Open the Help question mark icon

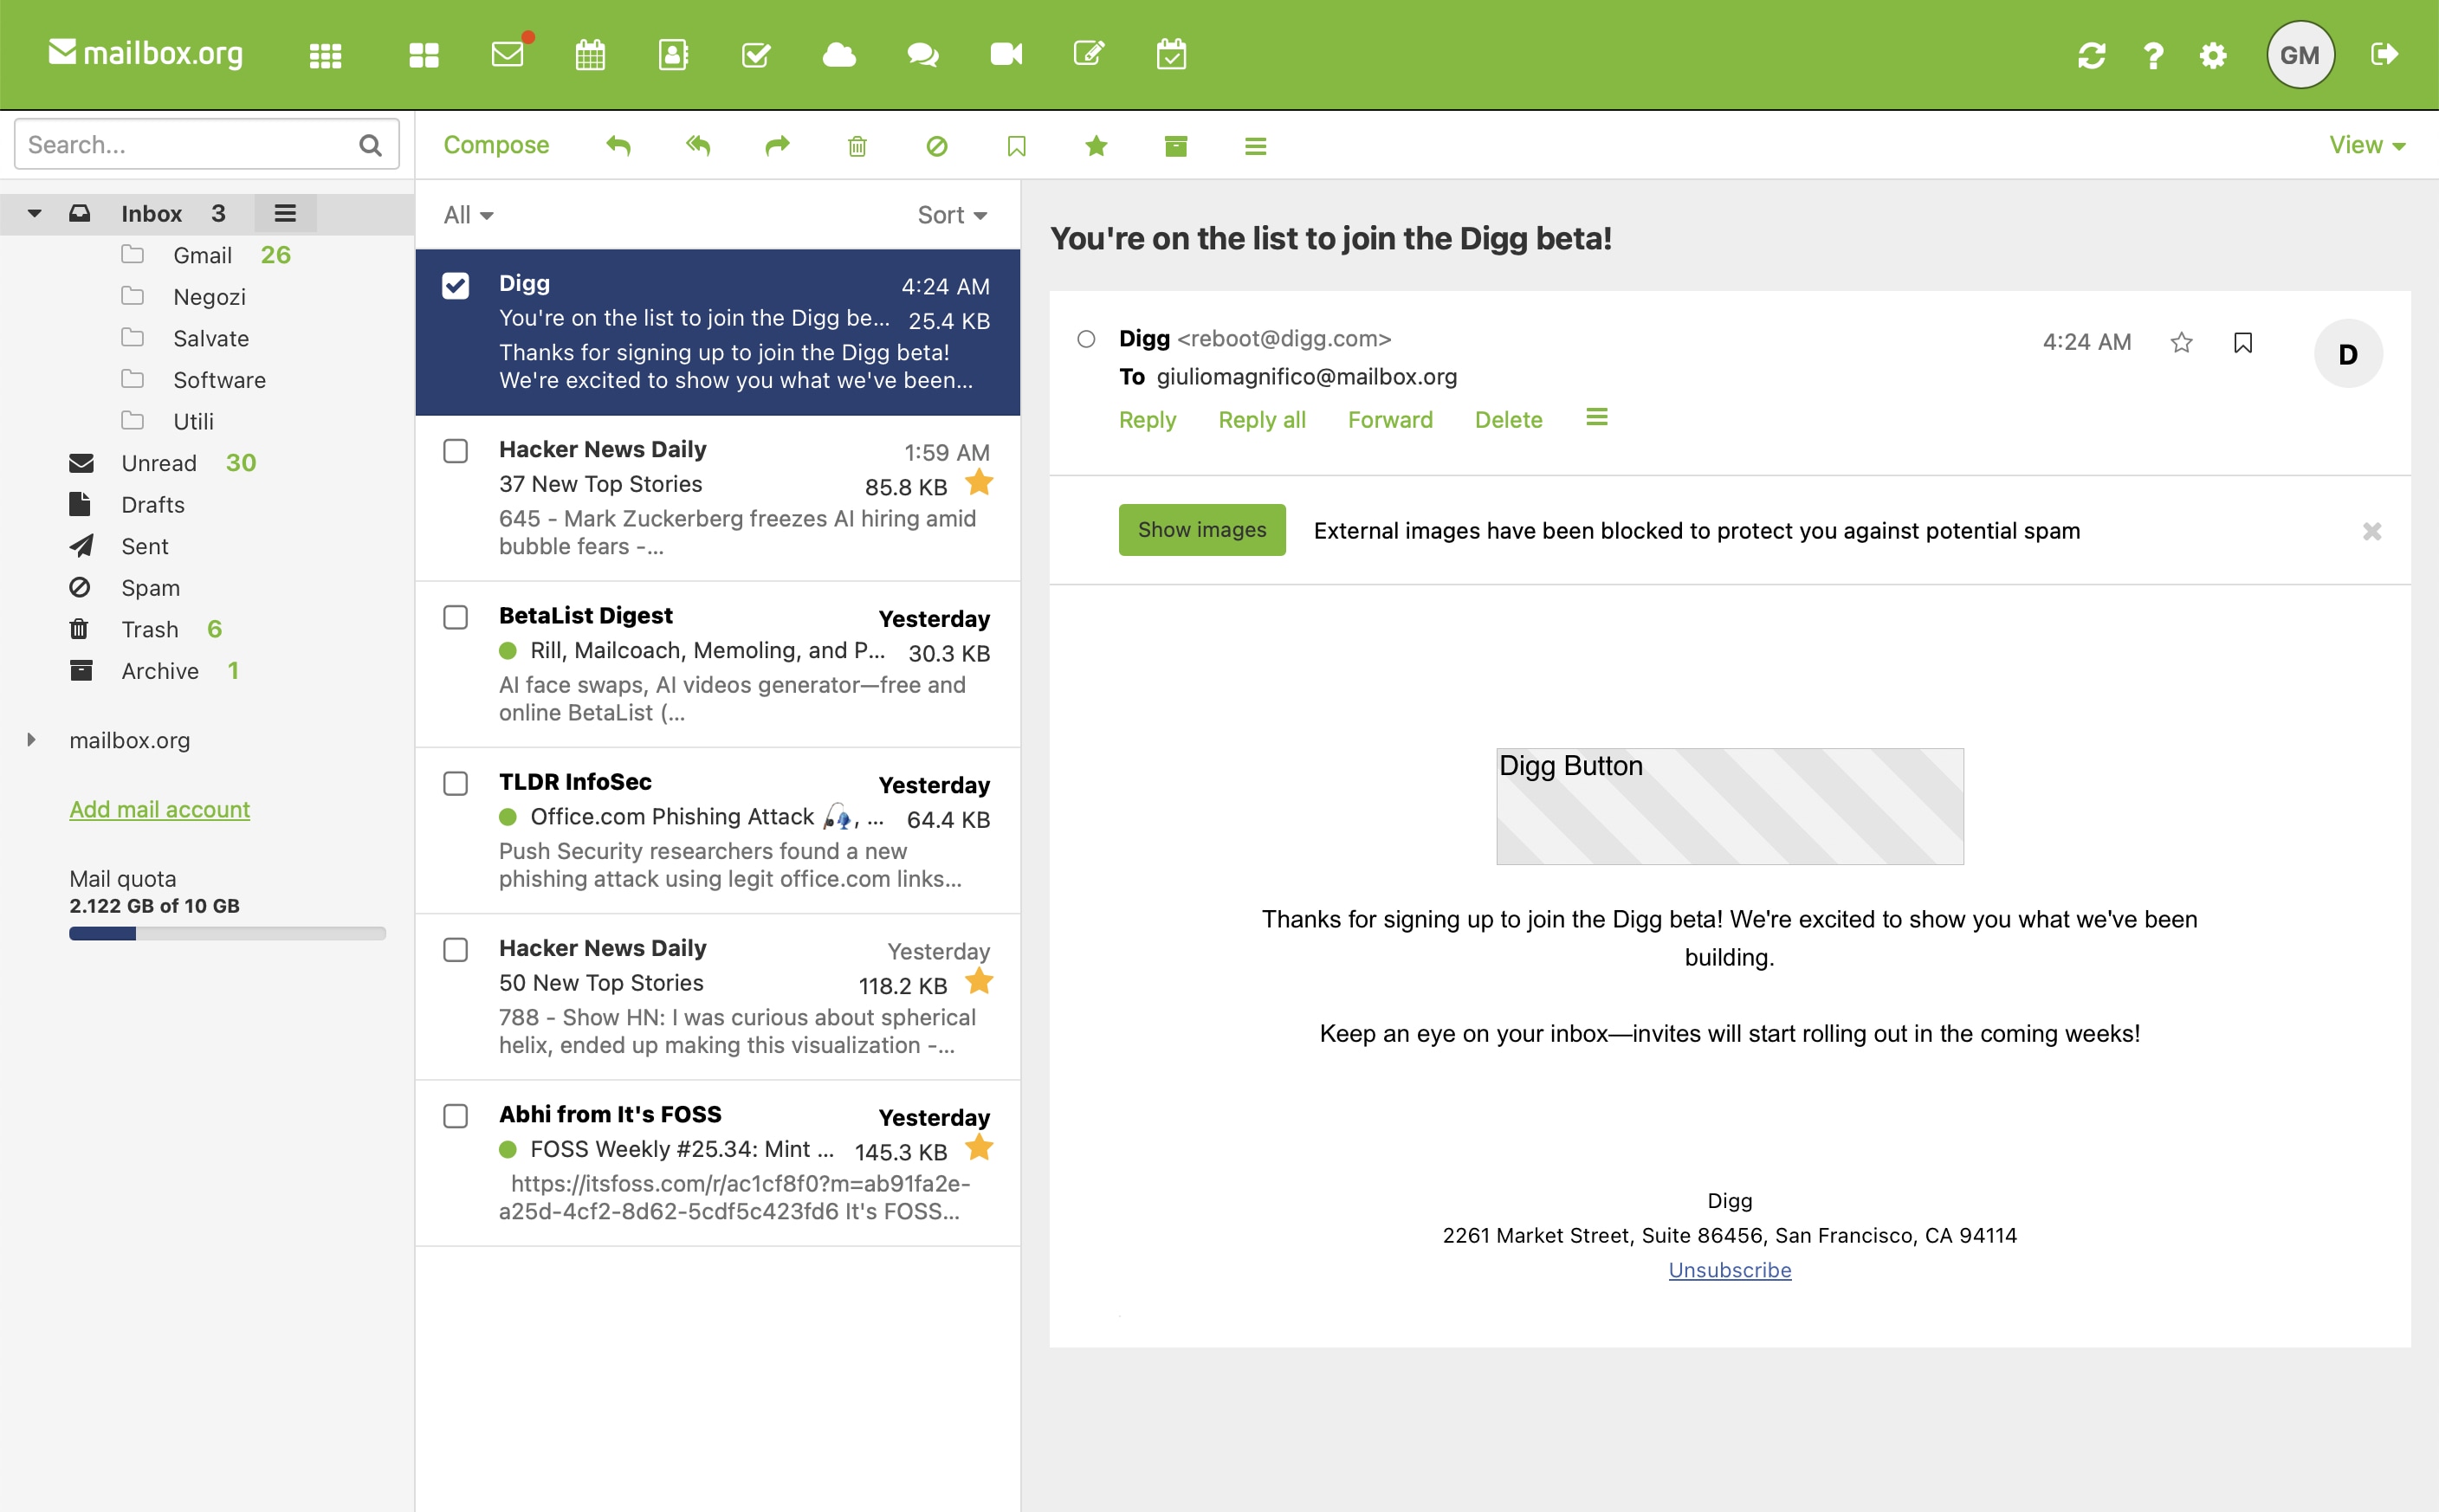(2153, 55)
